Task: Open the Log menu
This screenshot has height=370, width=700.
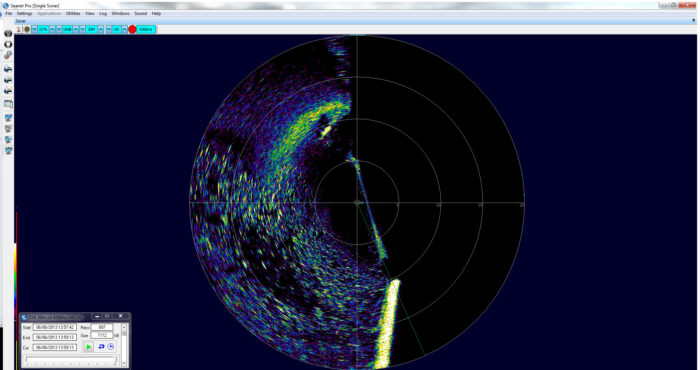Action: 103,13
